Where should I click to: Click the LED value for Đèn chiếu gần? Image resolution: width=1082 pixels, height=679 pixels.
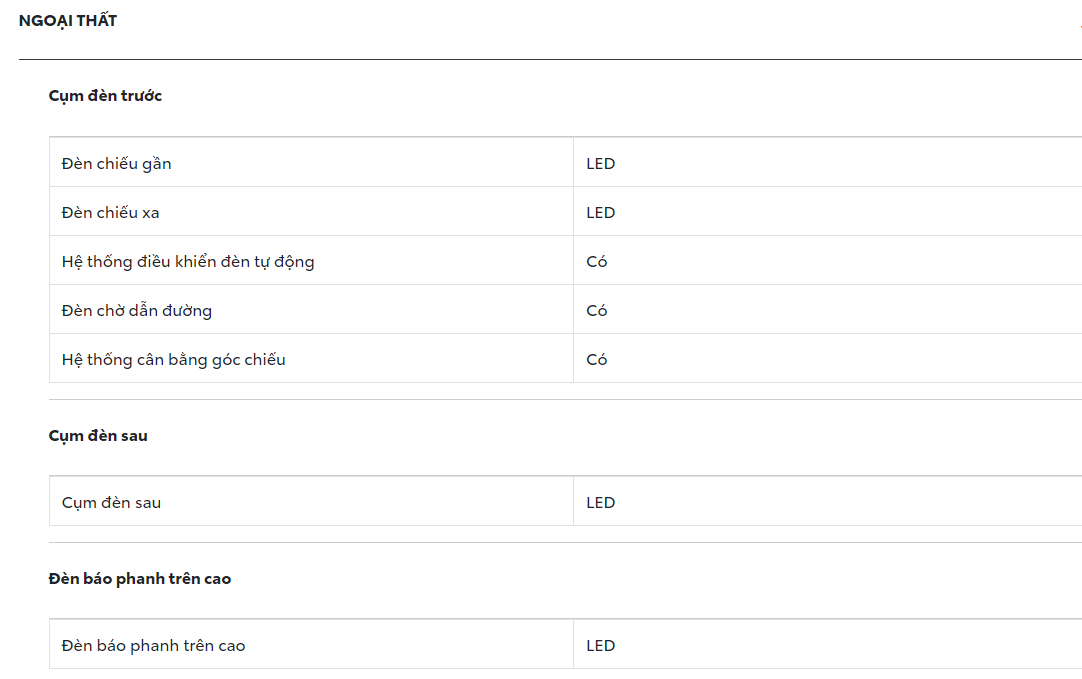pos(600,164)
